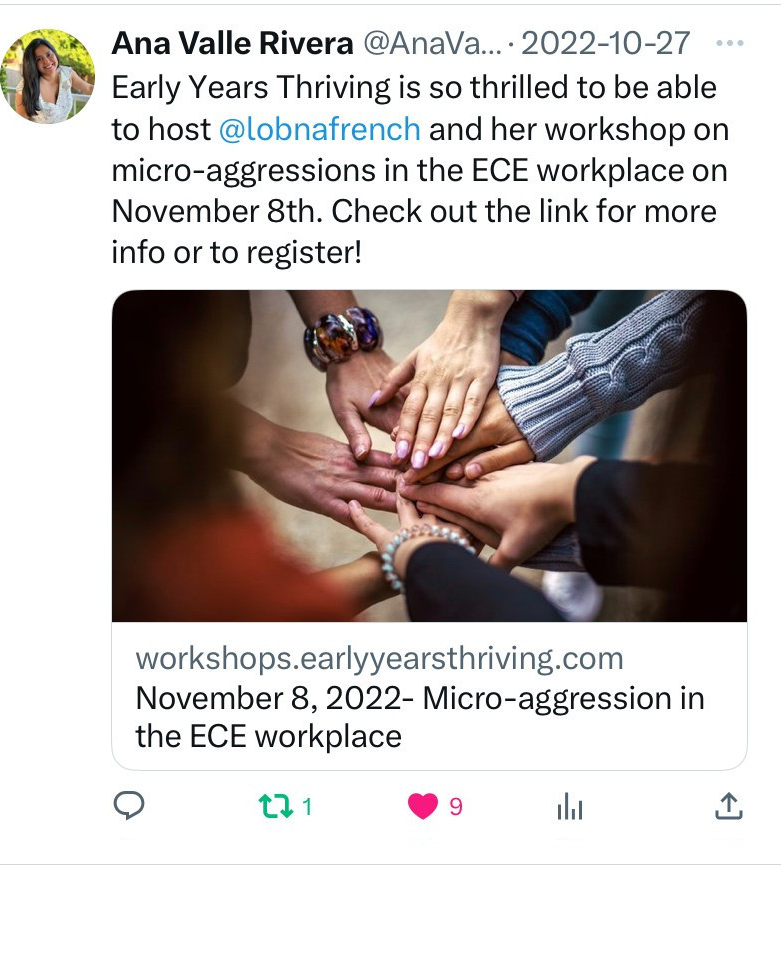Tap the share upload arrow icon
The width and height of the screenshot is (781, 956).
tap(728, 805)
